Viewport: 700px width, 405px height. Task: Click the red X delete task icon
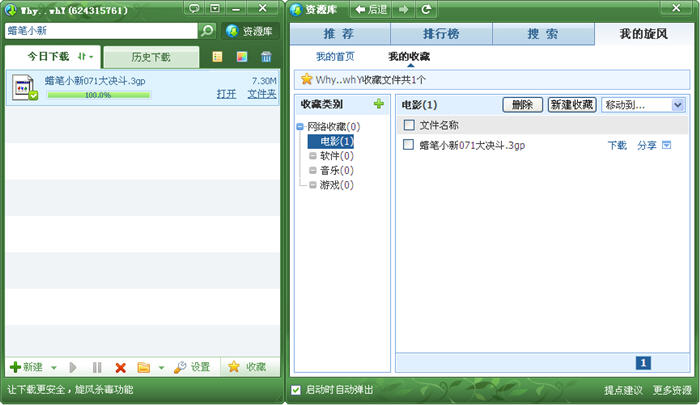pos(121,367)
